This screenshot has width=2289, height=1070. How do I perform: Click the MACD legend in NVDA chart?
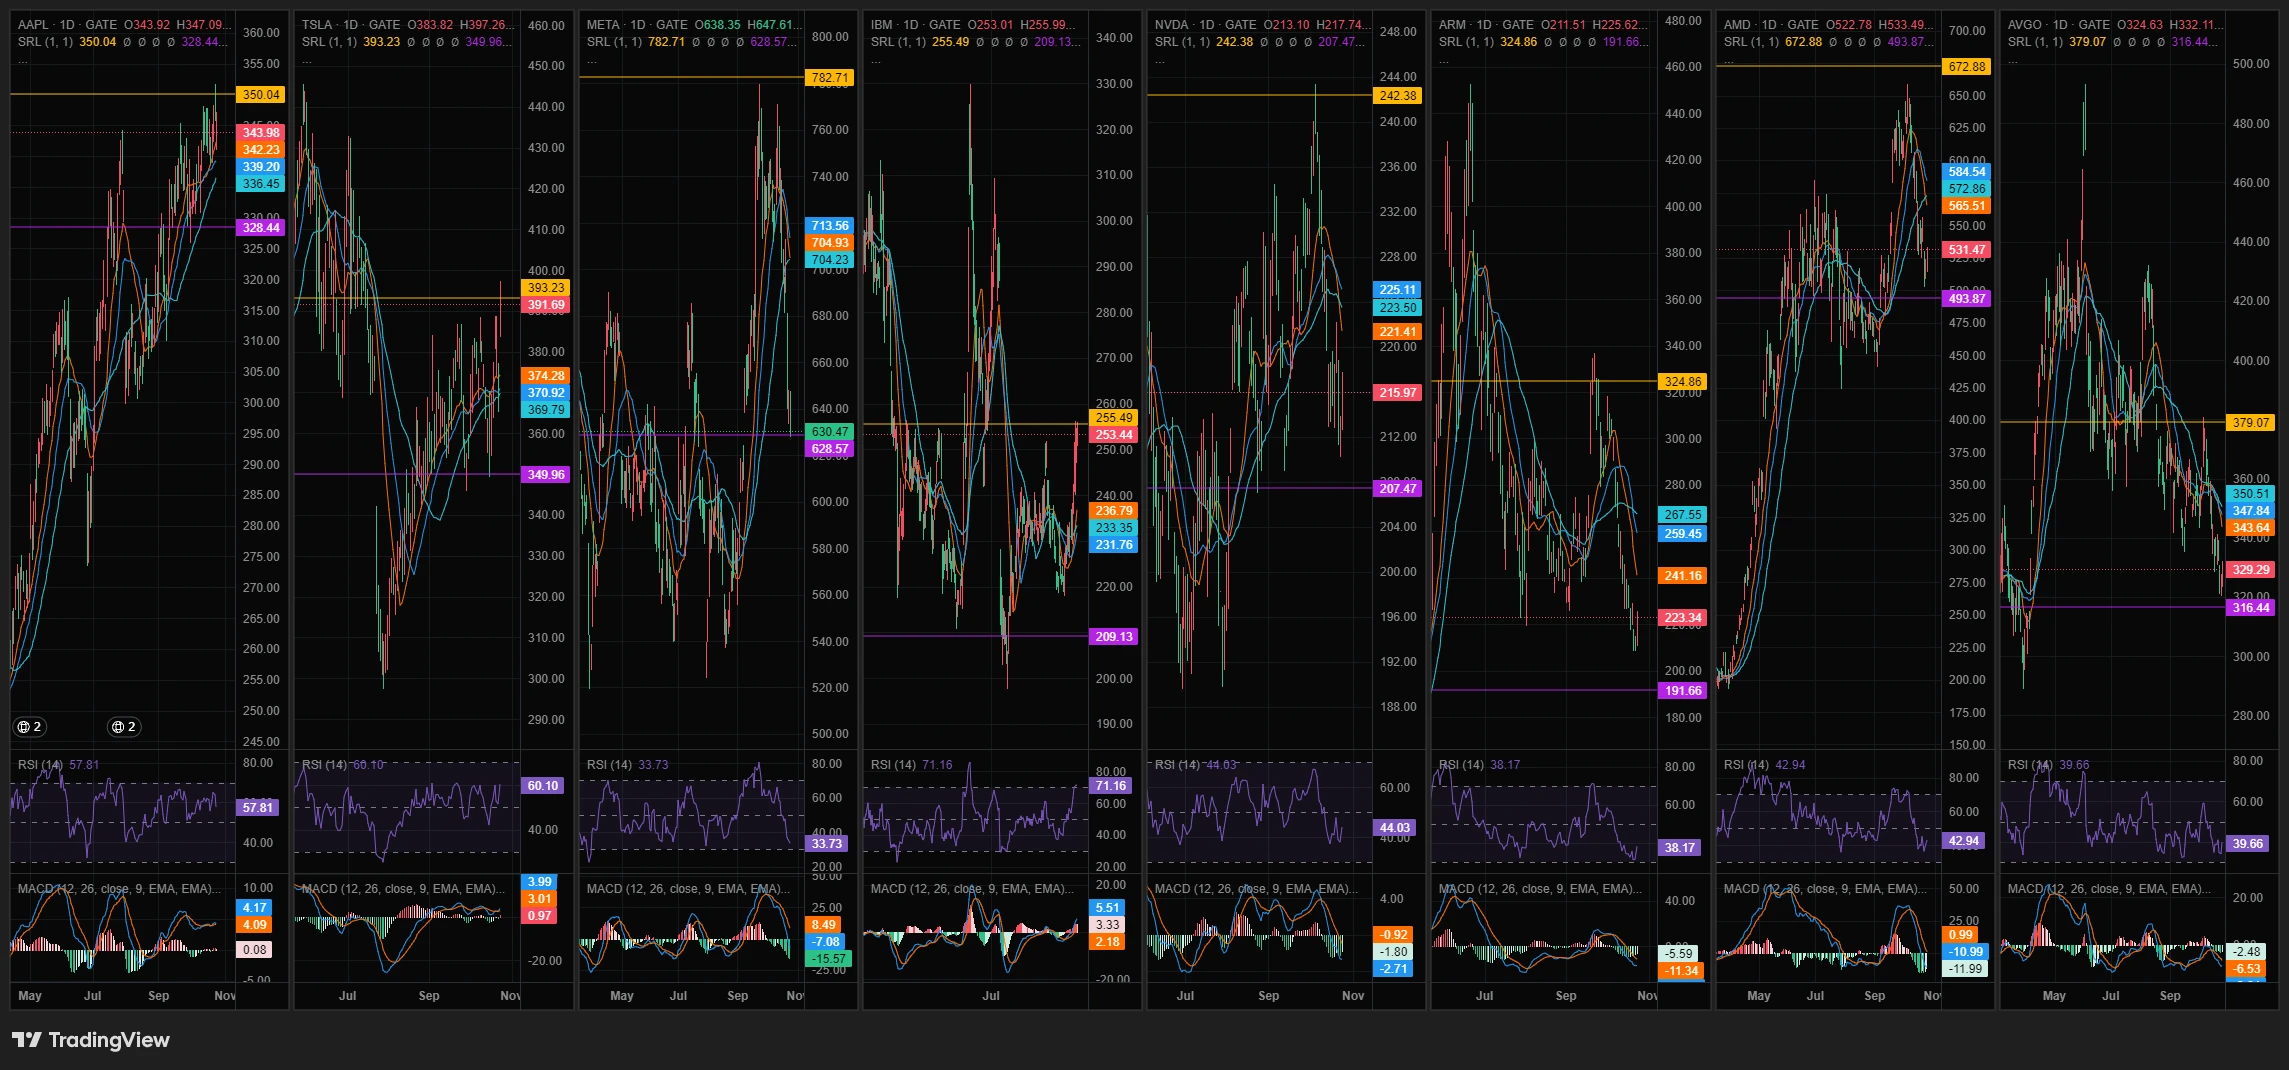pos(1256,889)
